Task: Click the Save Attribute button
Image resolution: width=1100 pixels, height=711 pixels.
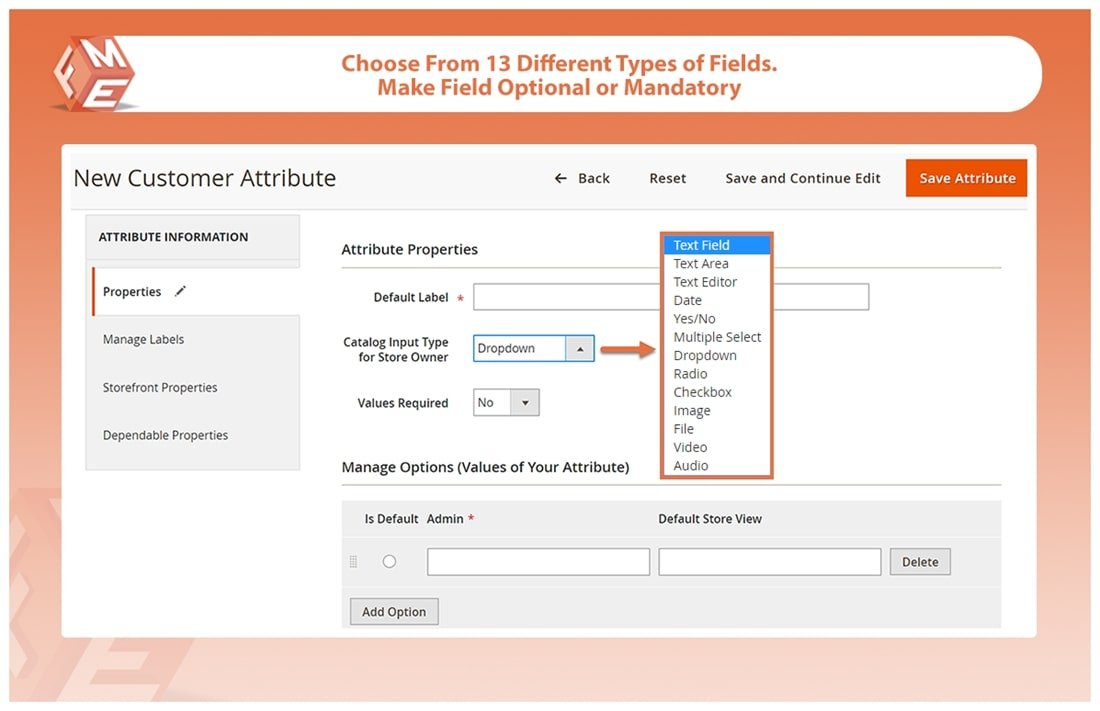Action: click(x=966, y=178)
